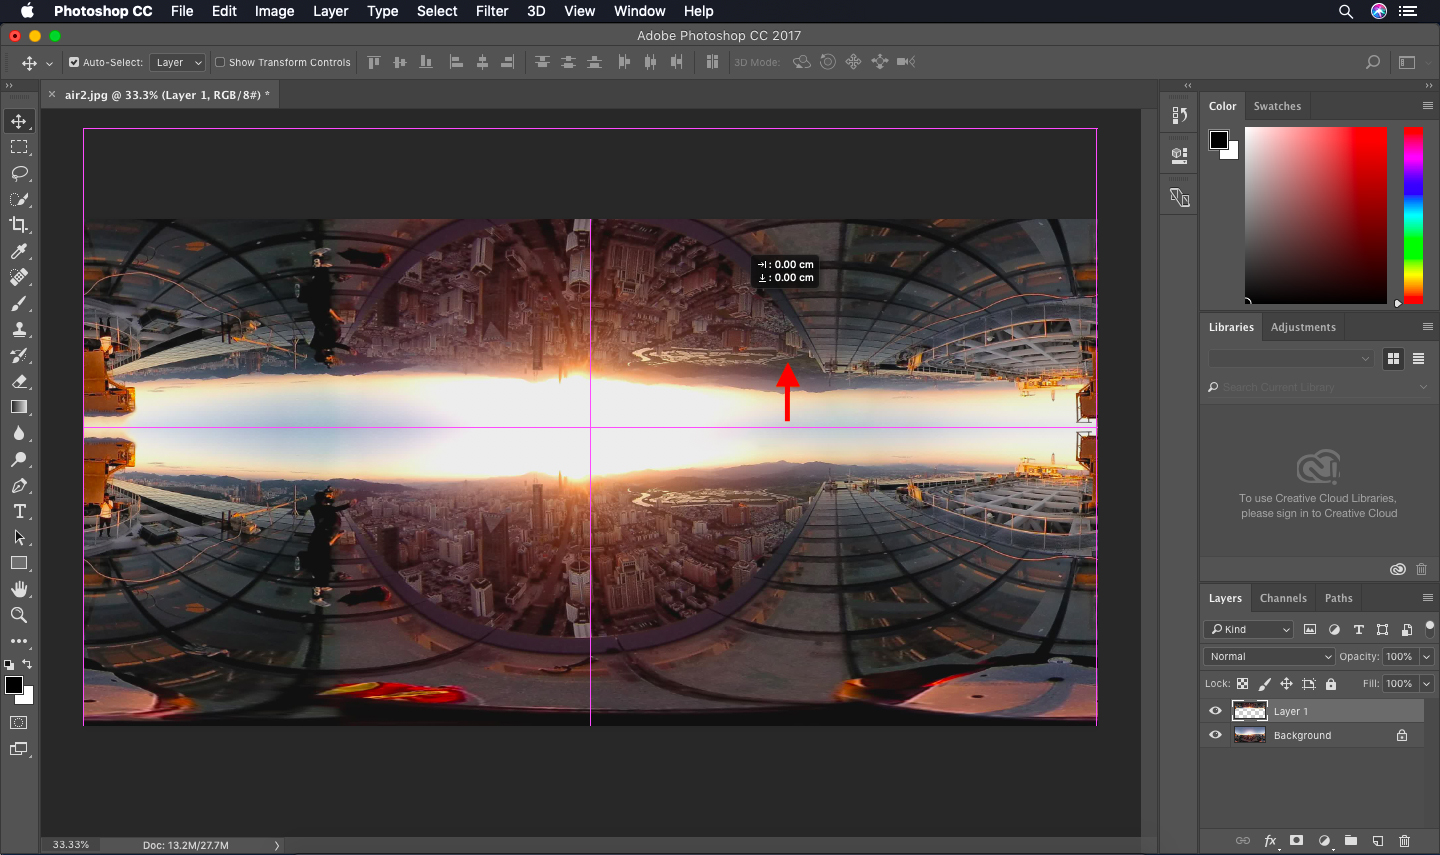Hide the Background layer

tap(1216, 735)
